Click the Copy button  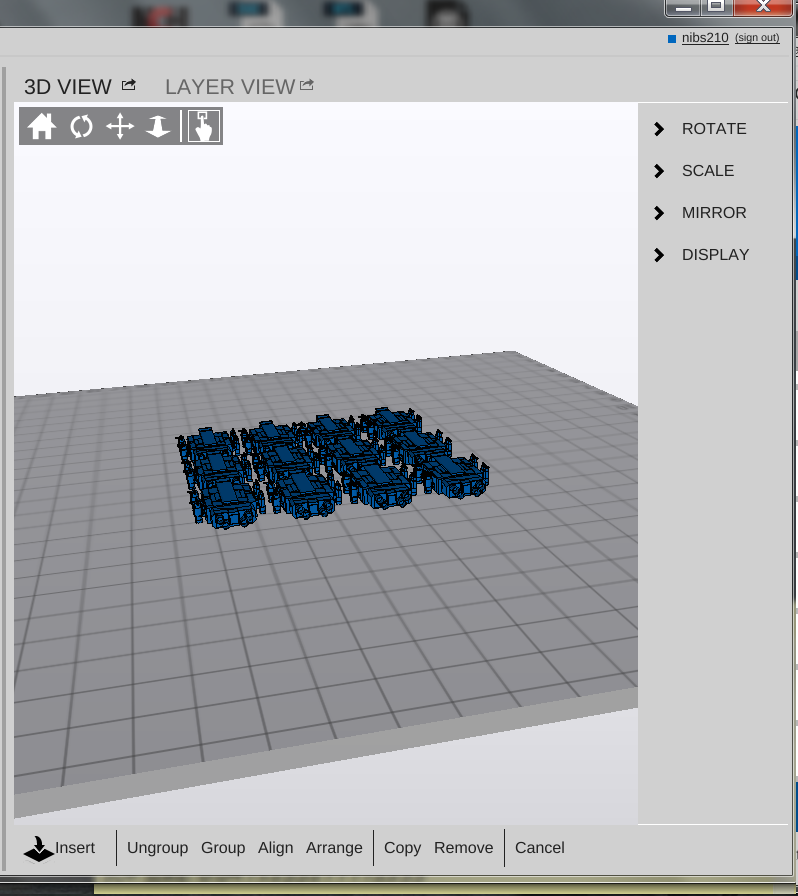pos(402,848)
